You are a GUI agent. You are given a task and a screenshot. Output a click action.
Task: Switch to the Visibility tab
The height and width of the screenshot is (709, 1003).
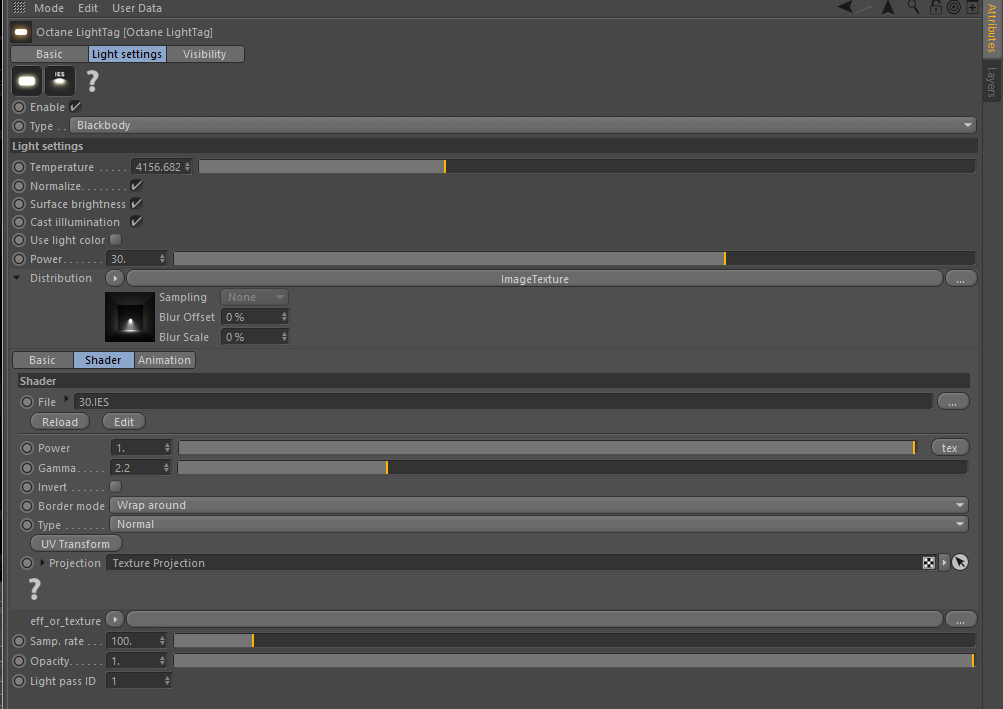205,54
